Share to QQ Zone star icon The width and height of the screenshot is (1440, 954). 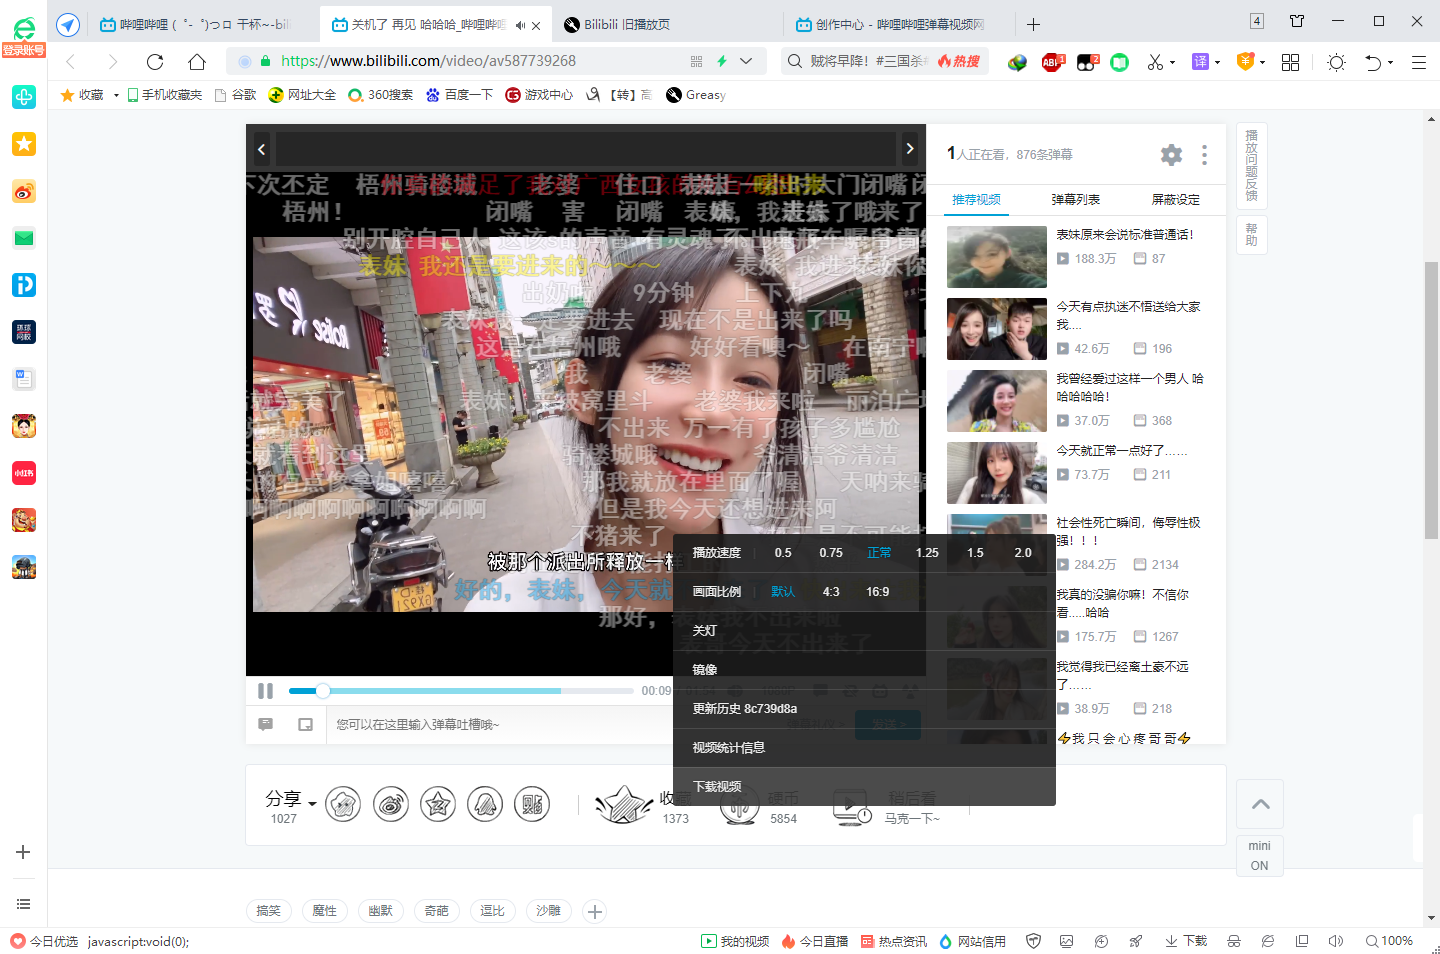coord(438,804)
